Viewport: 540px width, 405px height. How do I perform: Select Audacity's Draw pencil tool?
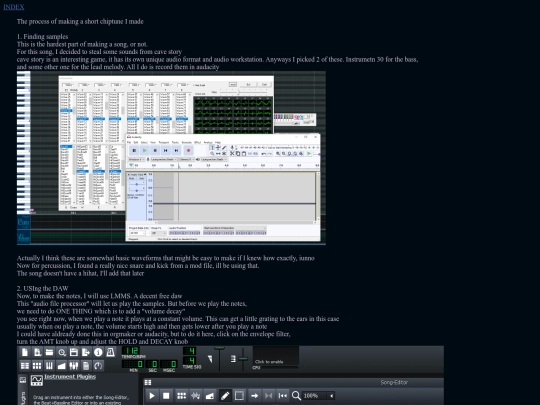click(x=224, y=147)
